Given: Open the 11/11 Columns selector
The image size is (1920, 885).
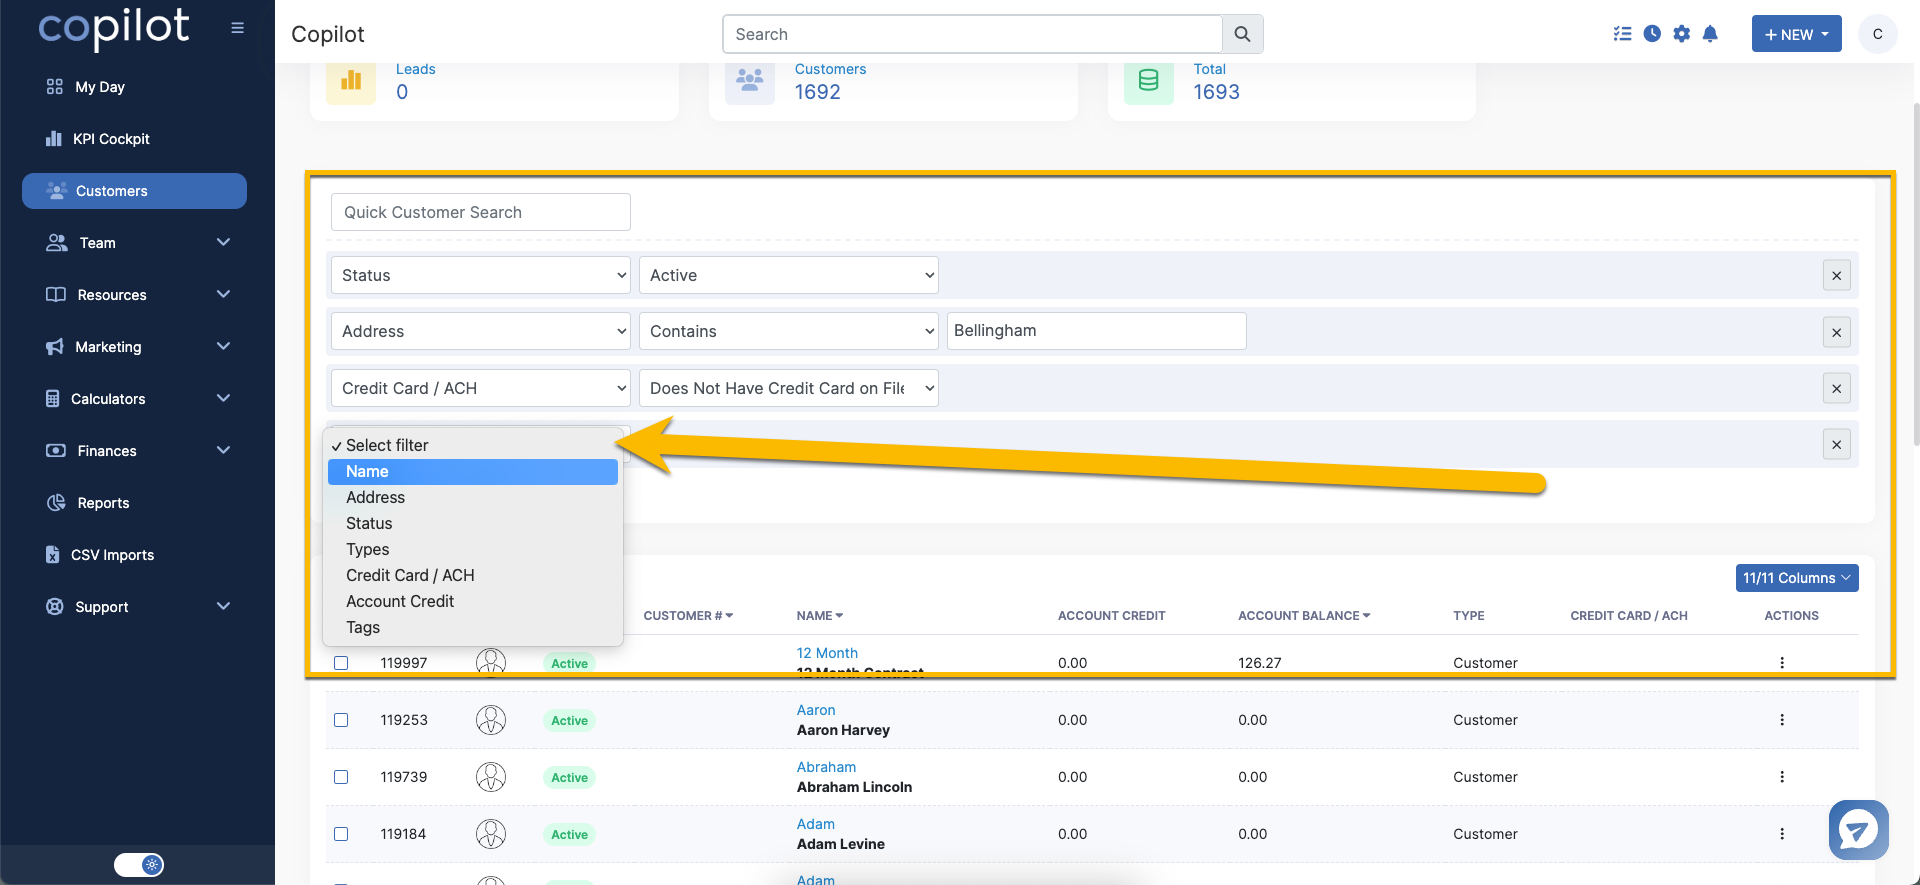Looking at the screenshot, I should [x=1797, y=578].
